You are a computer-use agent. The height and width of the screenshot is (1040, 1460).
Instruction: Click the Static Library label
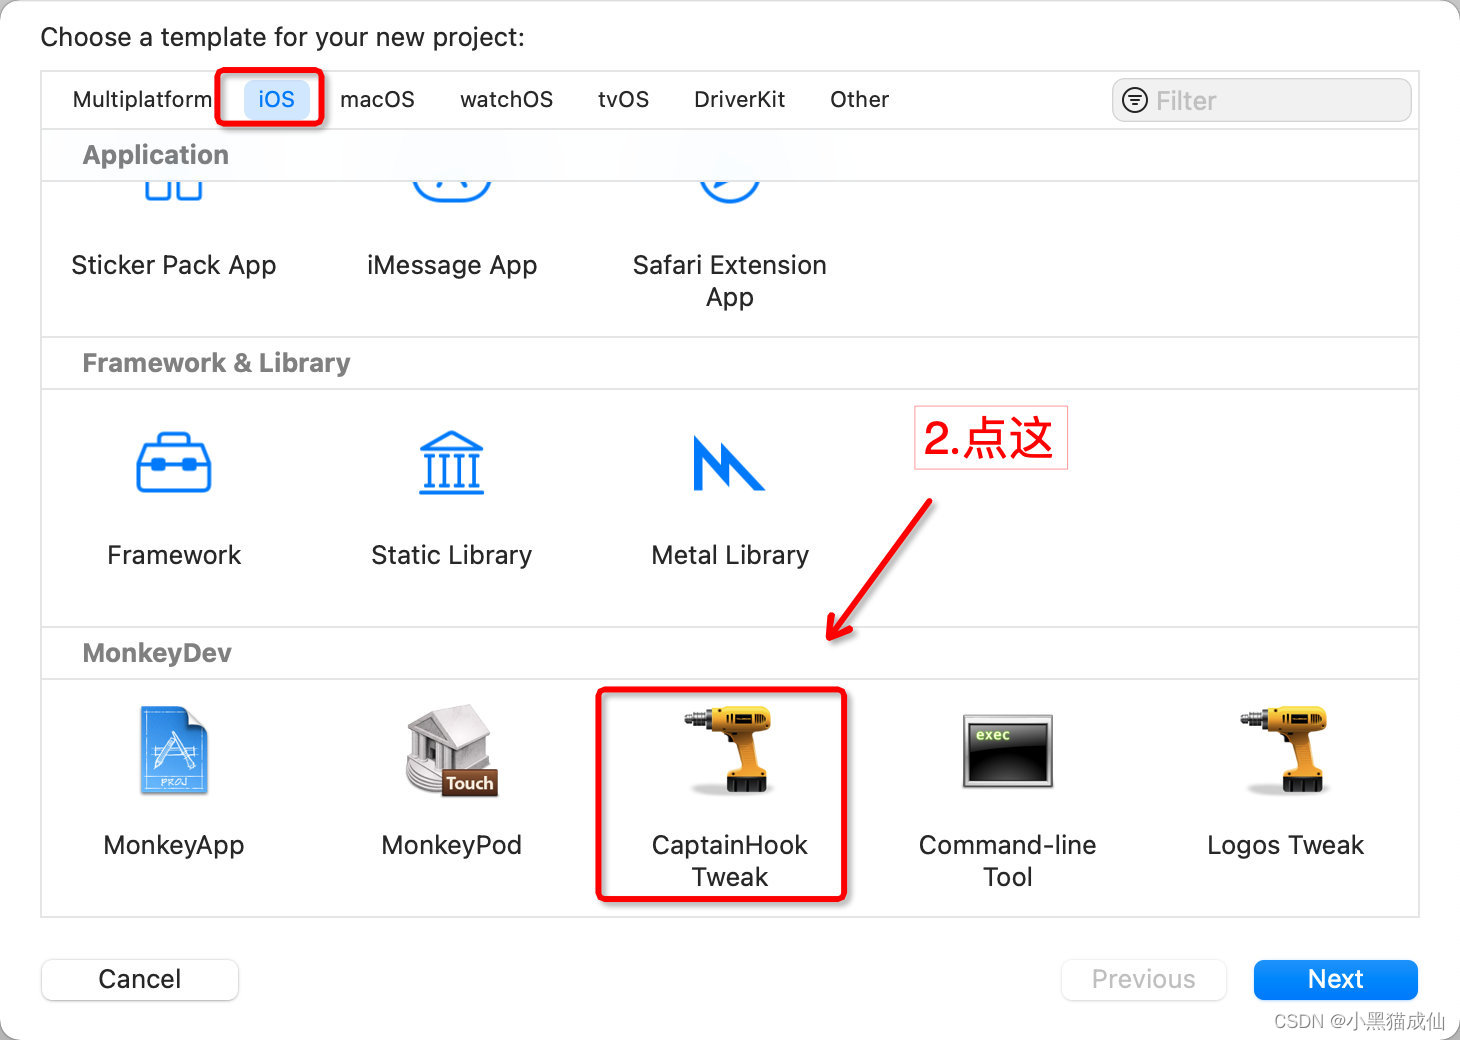click(452, 555)
